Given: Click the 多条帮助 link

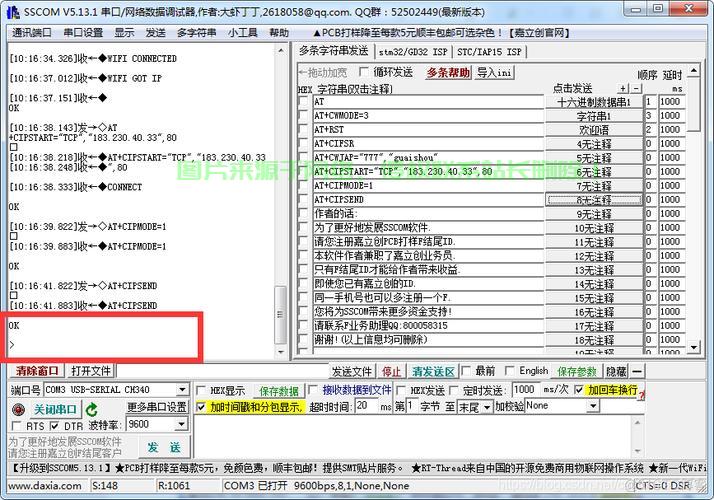Looking at the screenshot, I should (448, 72).
